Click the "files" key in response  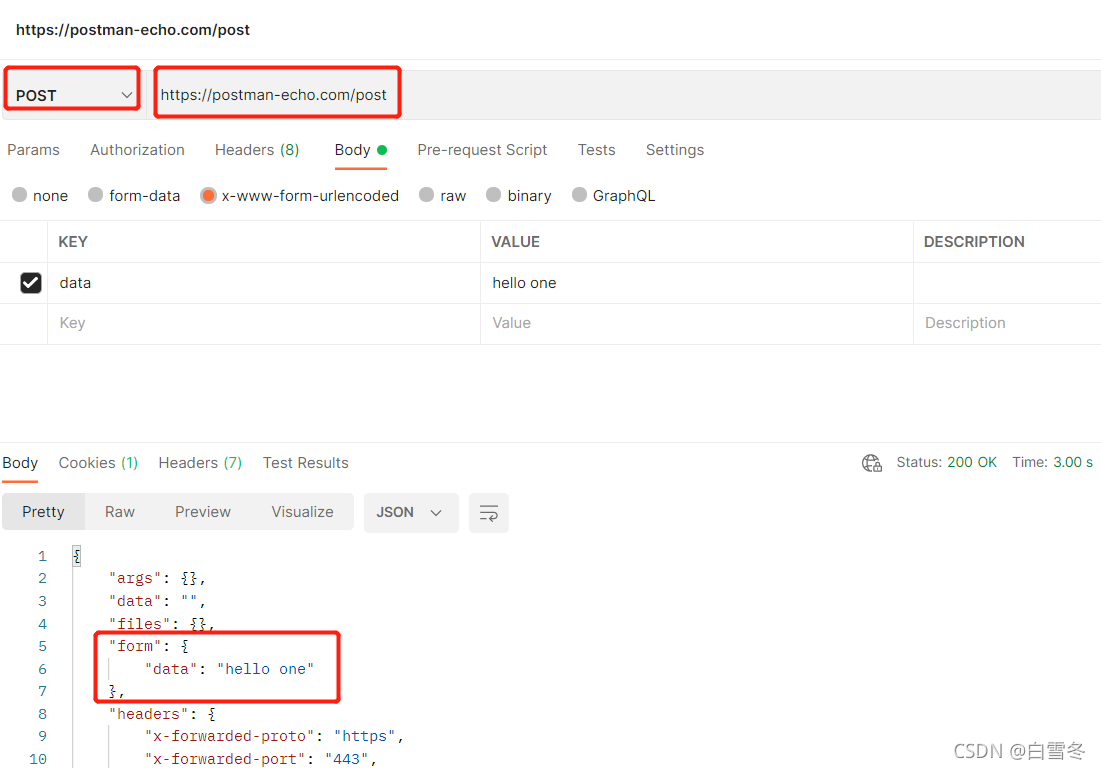click(x=139, y=624)
